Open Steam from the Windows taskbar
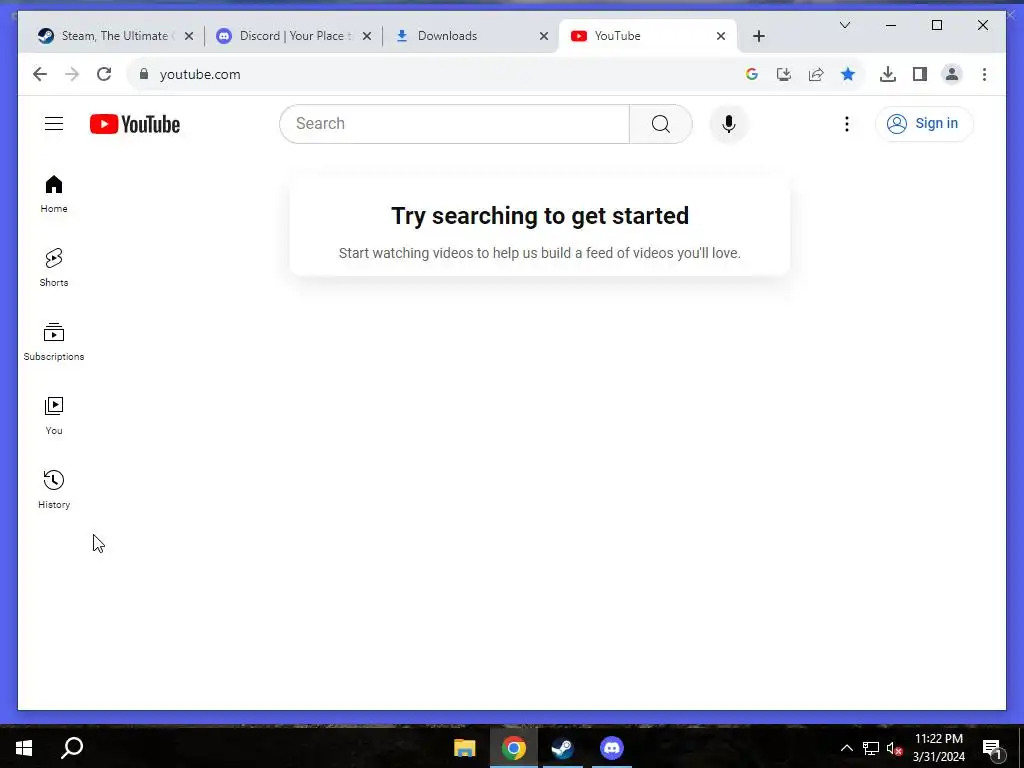Viewport: 1024px width, 768px height. [x=562, y=748]
